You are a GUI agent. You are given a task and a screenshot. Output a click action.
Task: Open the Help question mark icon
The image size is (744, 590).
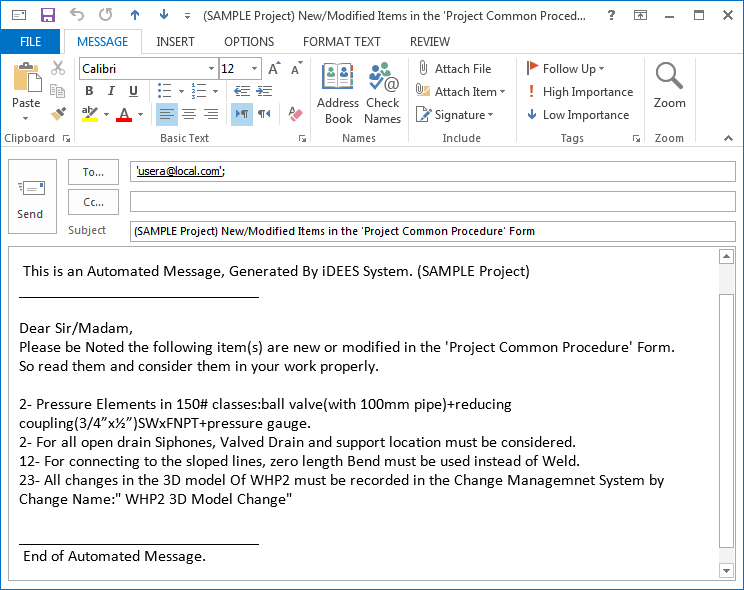tap(612, 15)
